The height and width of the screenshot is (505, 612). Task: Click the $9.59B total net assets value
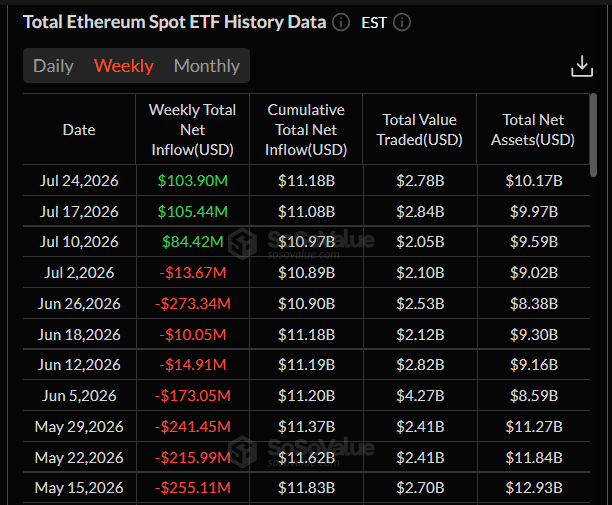pyautogui.click(x=534, y=242)
